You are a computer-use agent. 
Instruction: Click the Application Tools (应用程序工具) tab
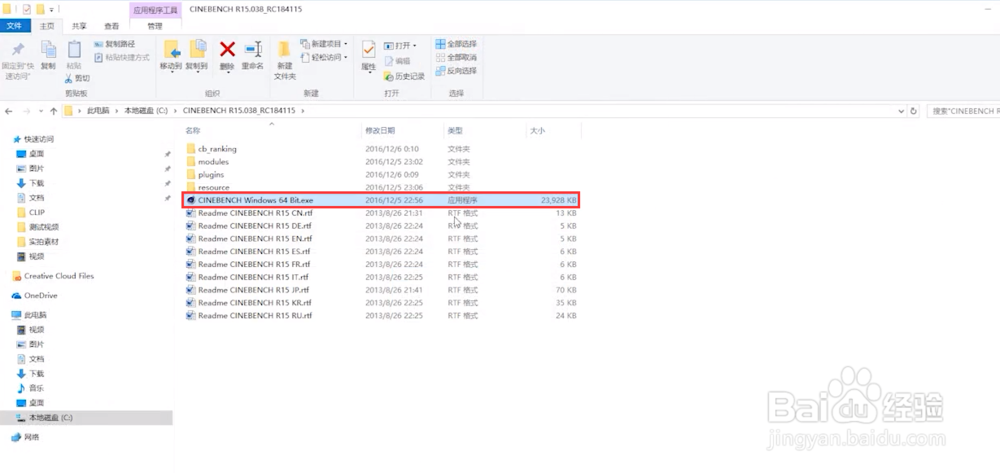click(155, 10)
